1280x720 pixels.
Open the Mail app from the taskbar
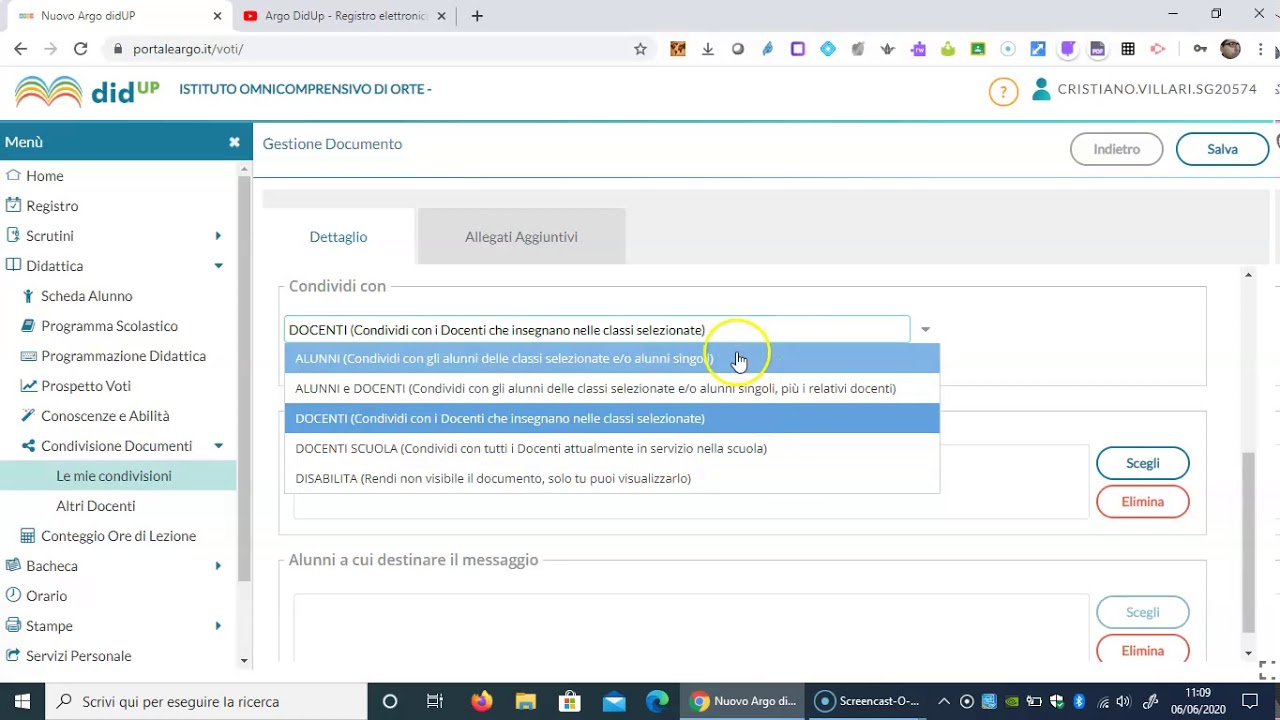pyautogui.click(x=614, y=701)
